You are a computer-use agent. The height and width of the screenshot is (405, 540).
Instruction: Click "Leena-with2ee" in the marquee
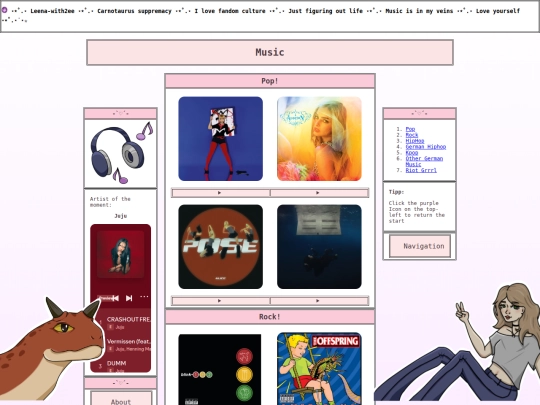tap(52, 11)
